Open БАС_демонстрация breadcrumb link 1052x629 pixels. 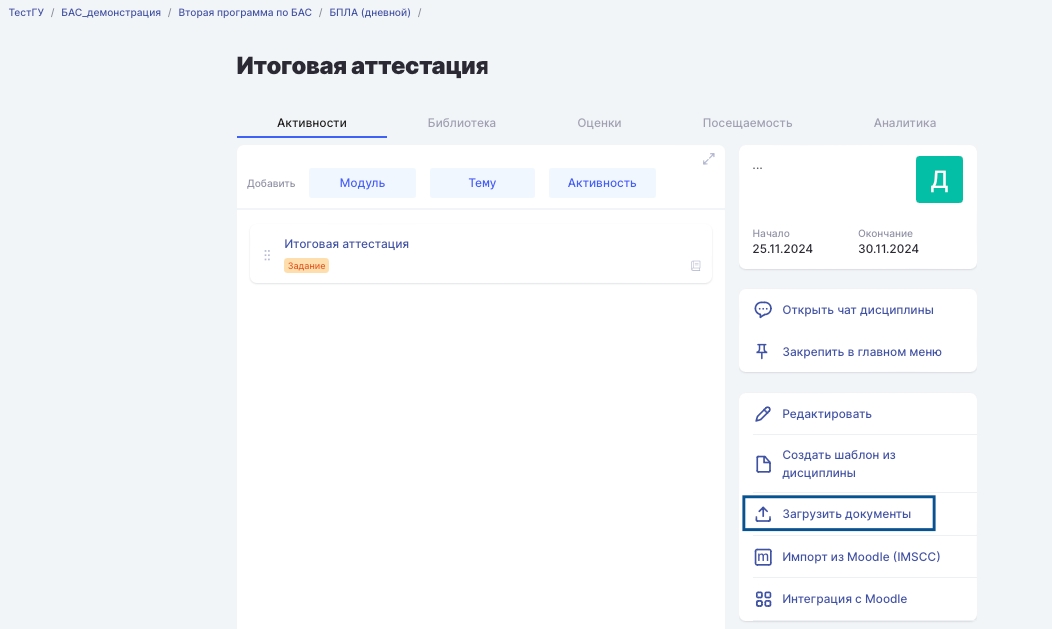[x=111, y=12]
